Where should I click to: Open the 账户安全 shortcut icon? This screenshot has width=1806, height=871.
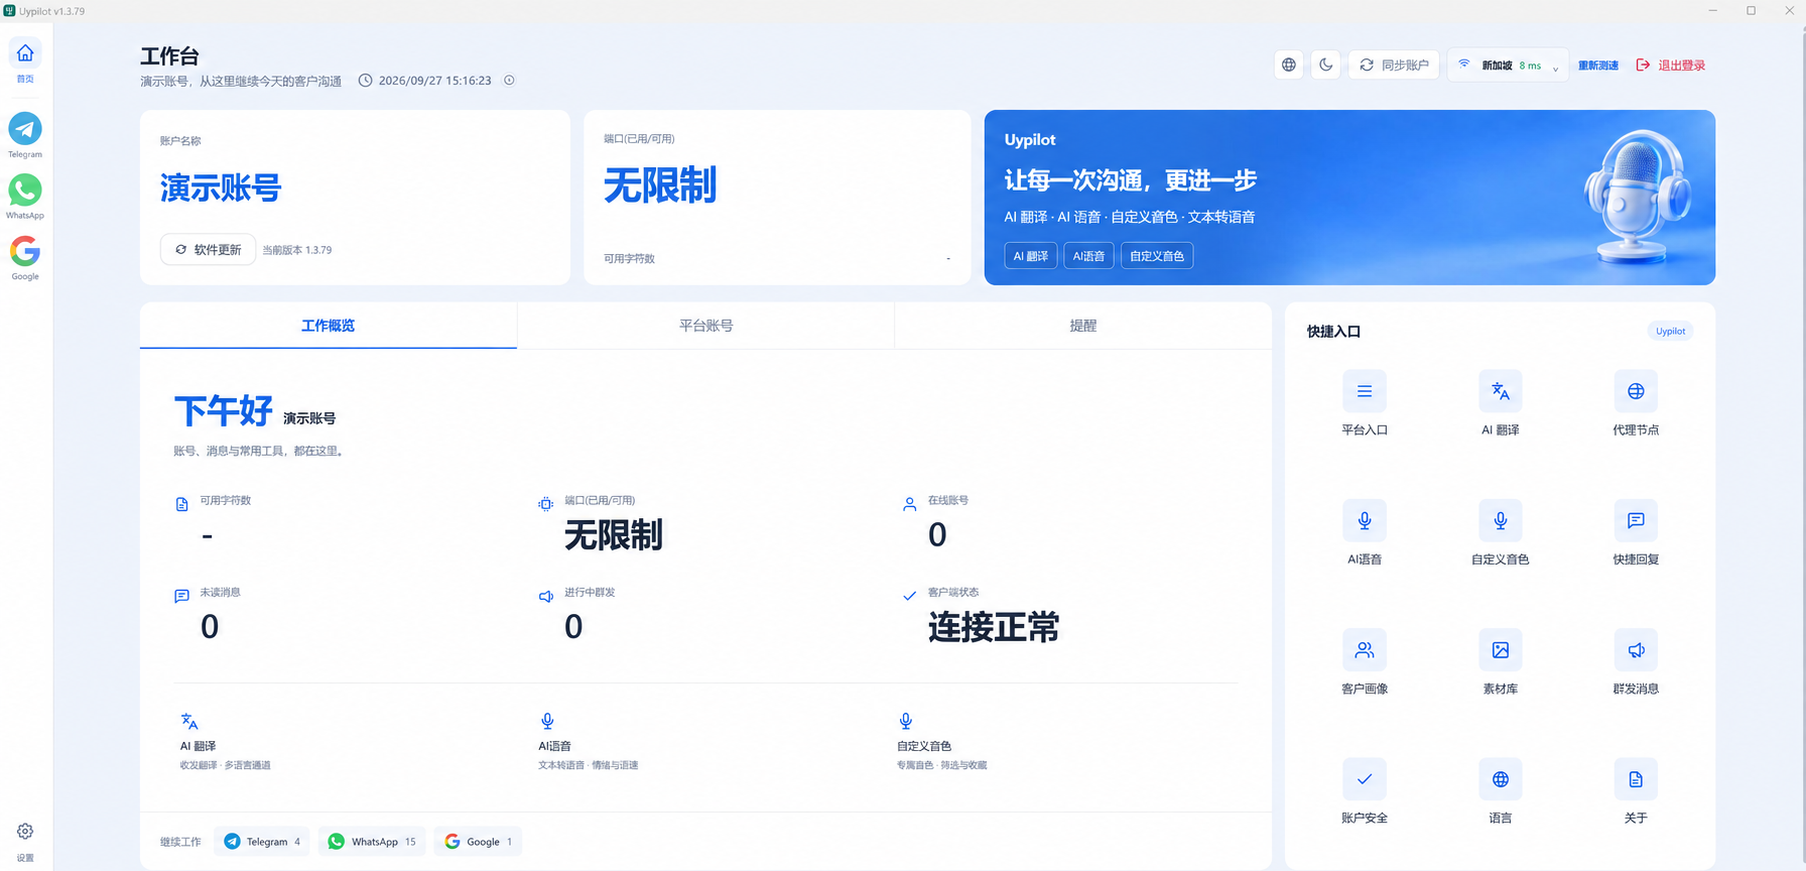click(x=1364, y=779)
